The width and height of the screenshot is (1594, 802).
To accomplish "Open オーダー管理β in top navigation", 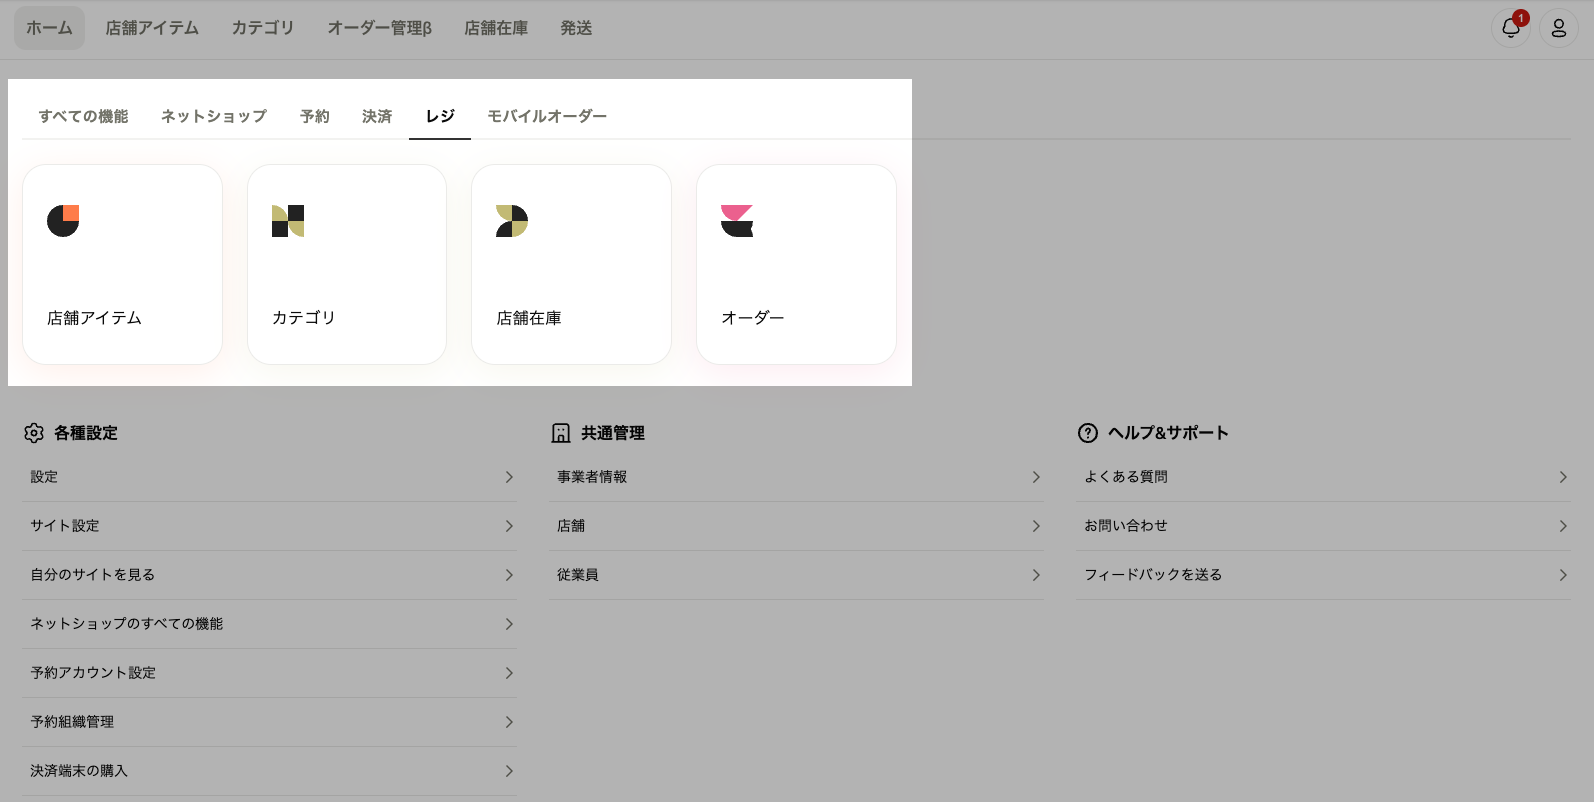I will pyautogui.click(x=380, y=28).
